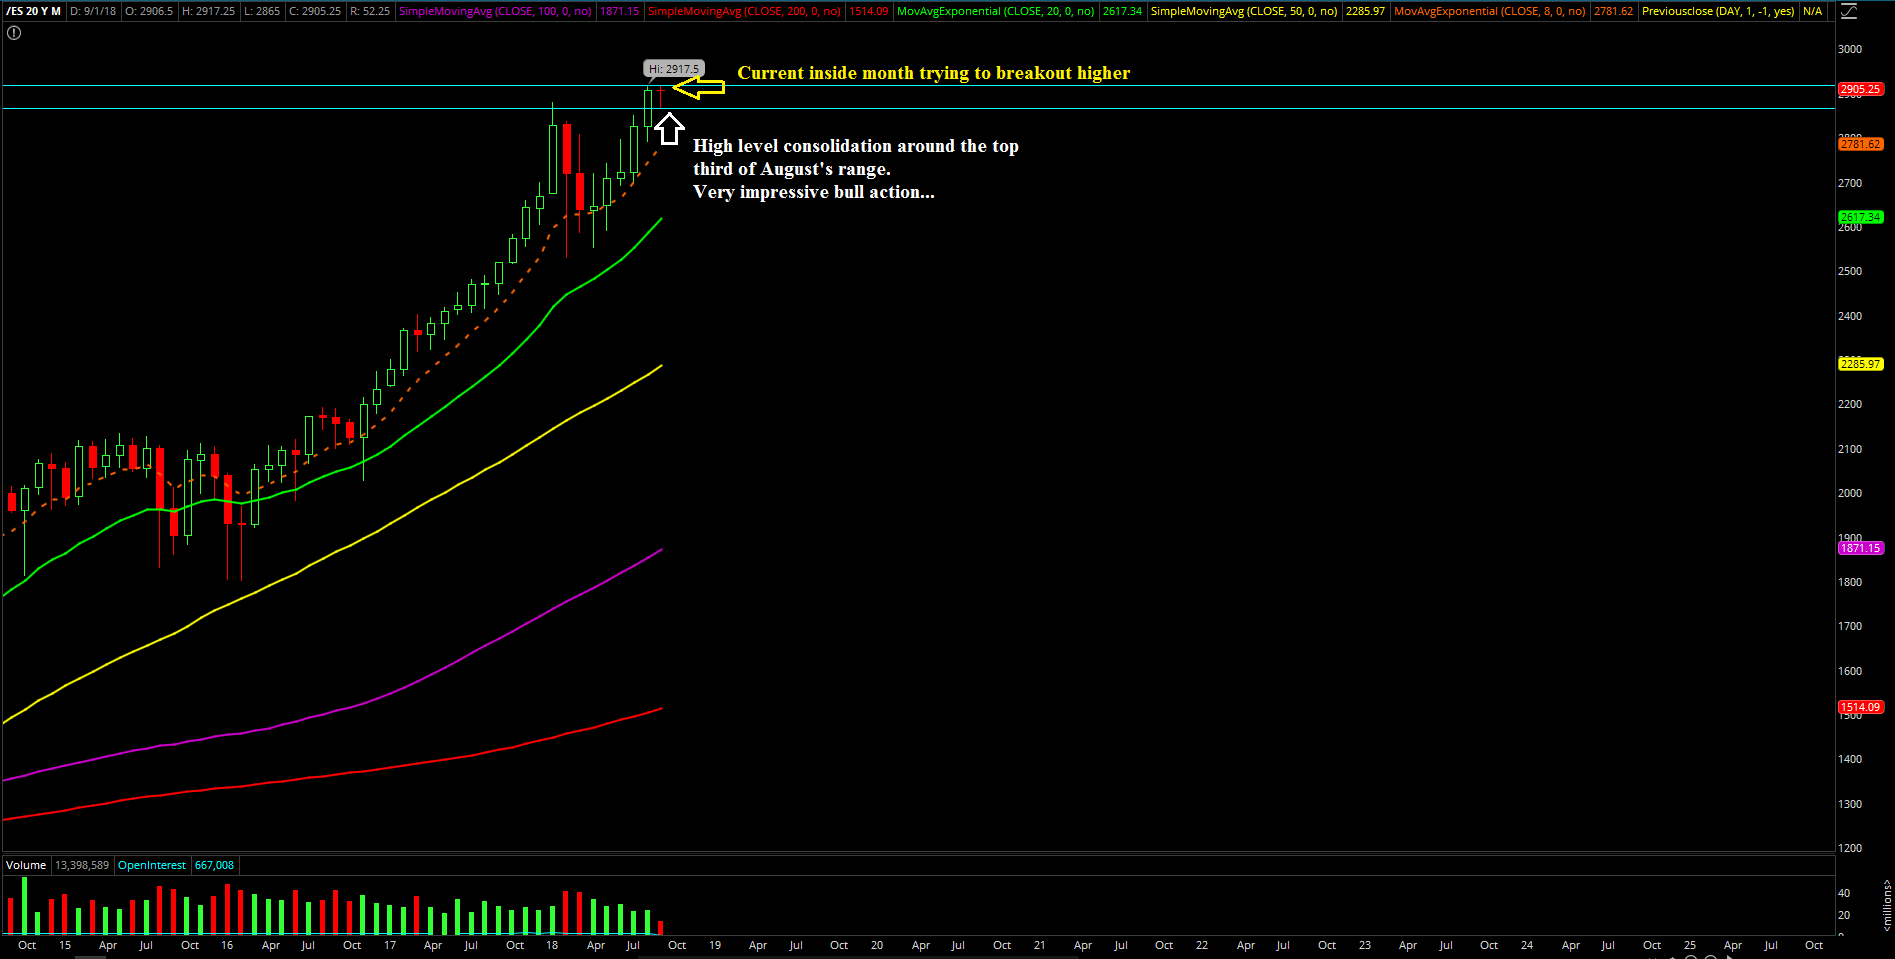The height and width of the screenshot is (959, 1895).
Task: Select the orange 2781.62 price axis bubble
Action: [1860, 144]
